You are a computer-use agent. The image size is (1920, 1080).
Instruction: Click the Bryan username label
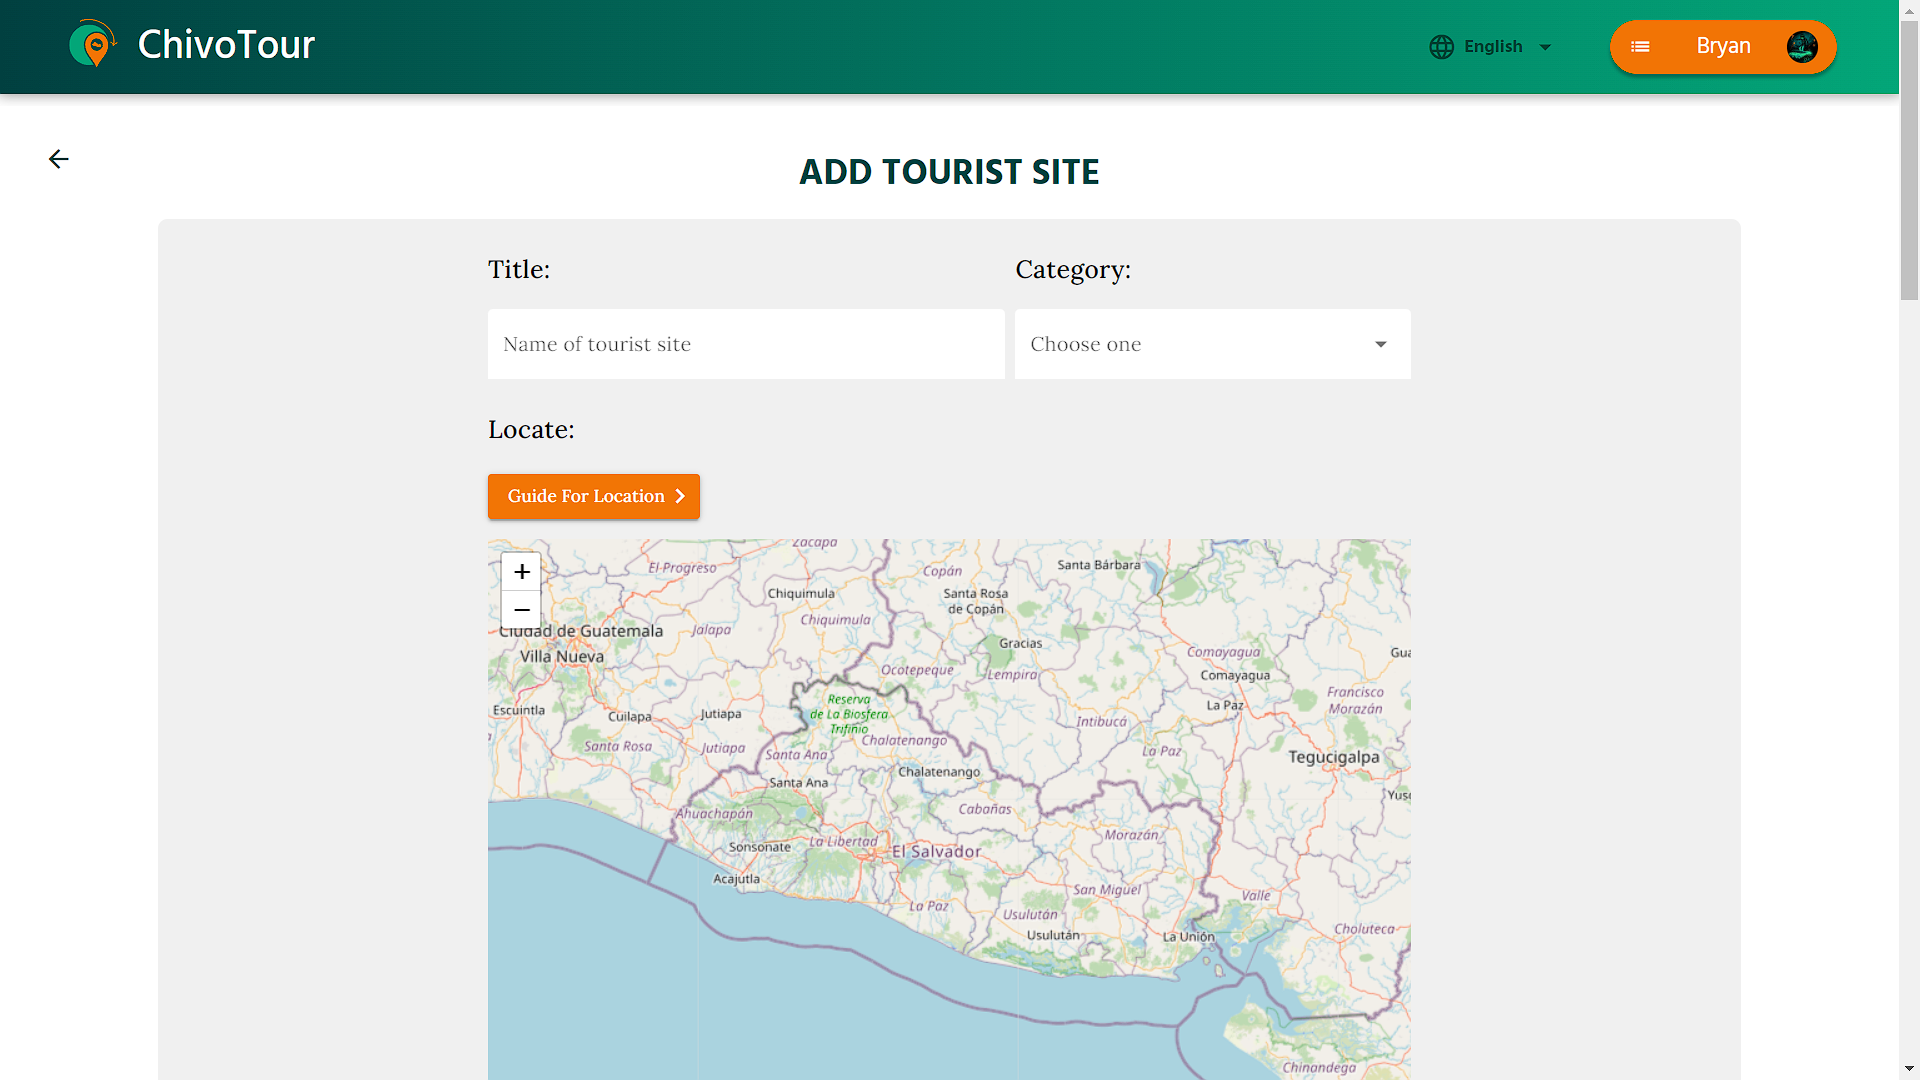[x=1723, y=46]
